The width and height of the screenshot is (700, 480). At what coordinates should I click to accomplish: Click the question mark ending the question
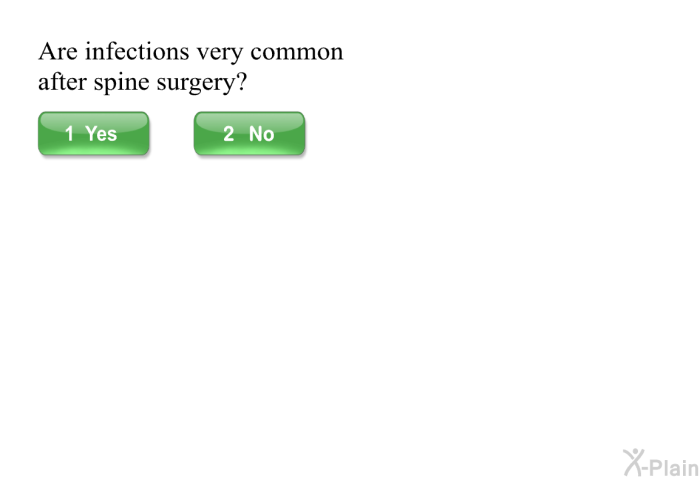click(241, 83)
